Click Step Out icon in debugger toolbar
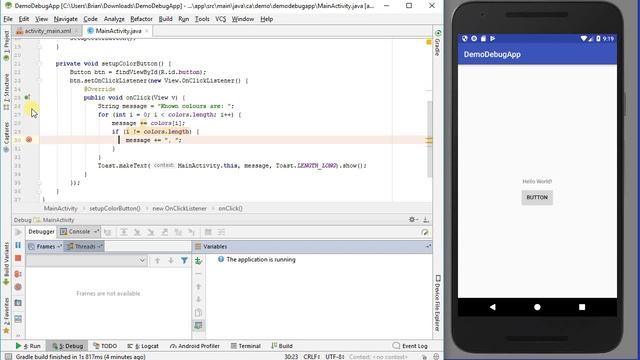The image size is (640, 360). pos(164,232)
